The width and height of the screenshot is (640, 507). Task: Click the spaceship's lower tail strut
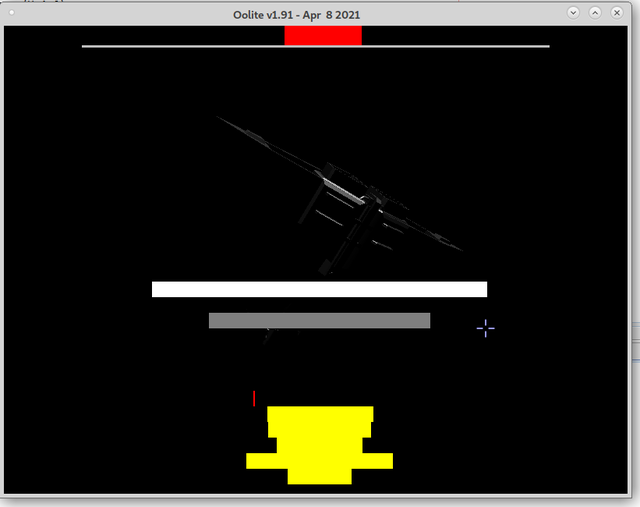(330, 262)
